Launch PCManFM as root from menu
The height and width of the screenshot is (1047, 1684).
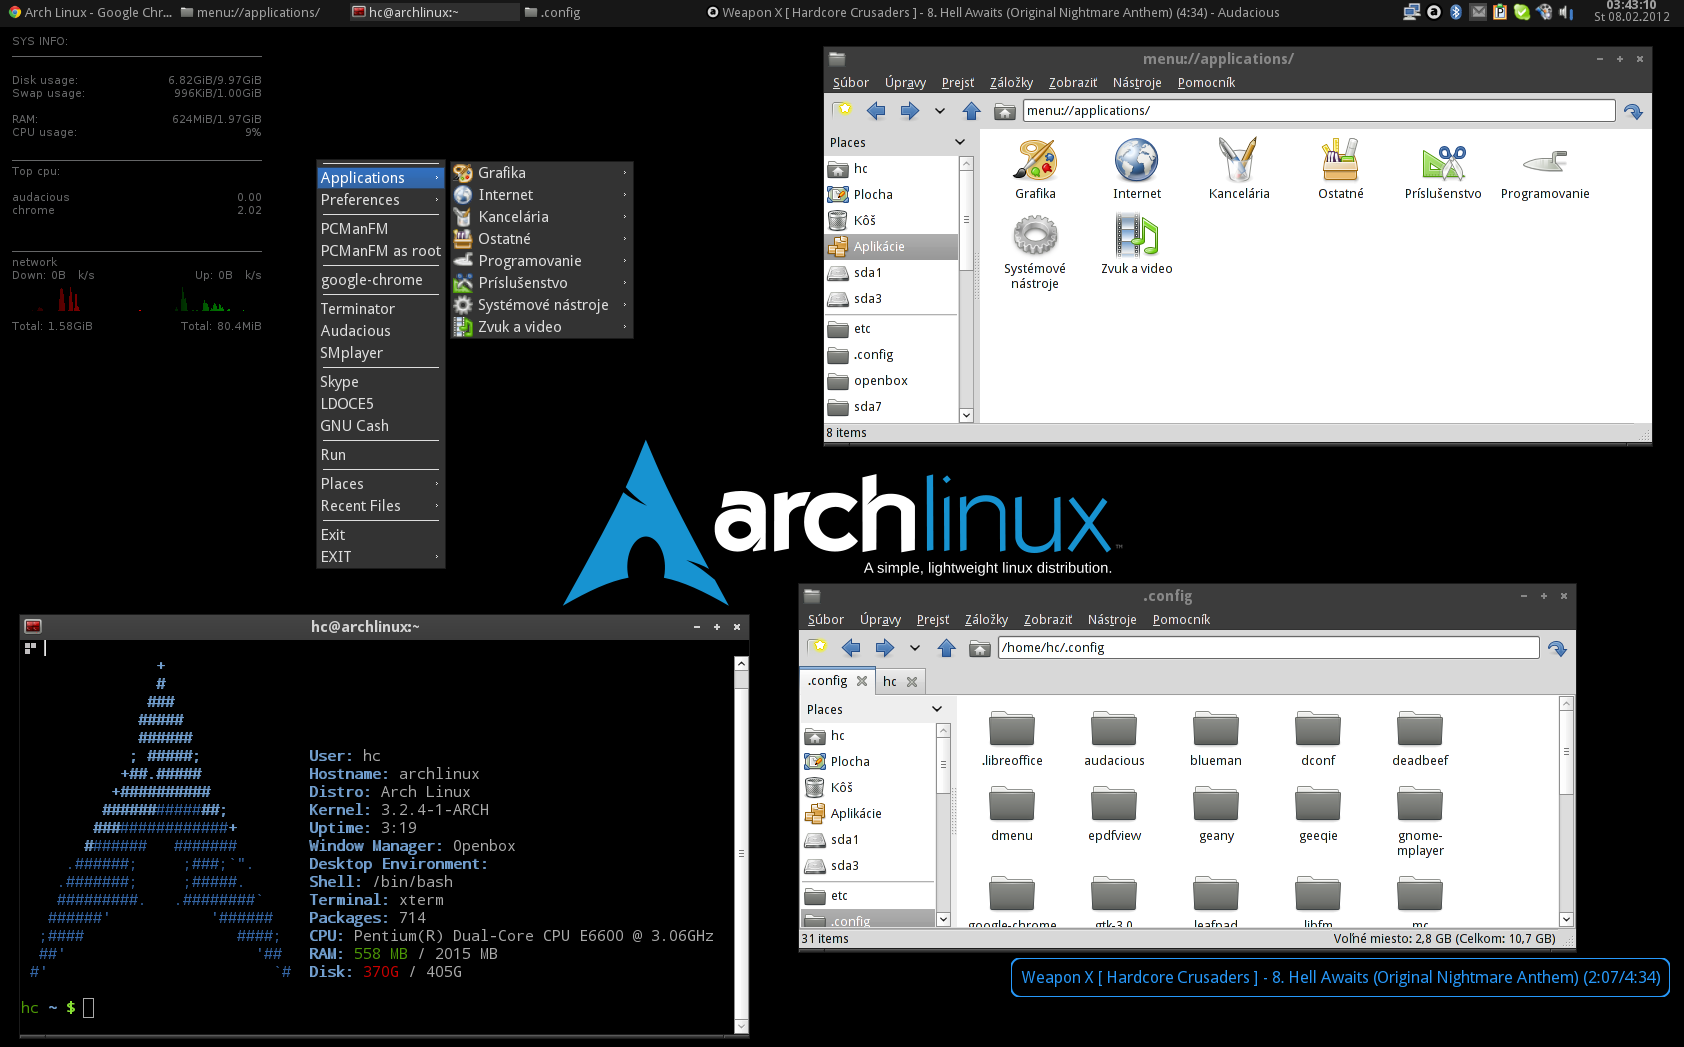pyautogui.click(x=379, y=251)
